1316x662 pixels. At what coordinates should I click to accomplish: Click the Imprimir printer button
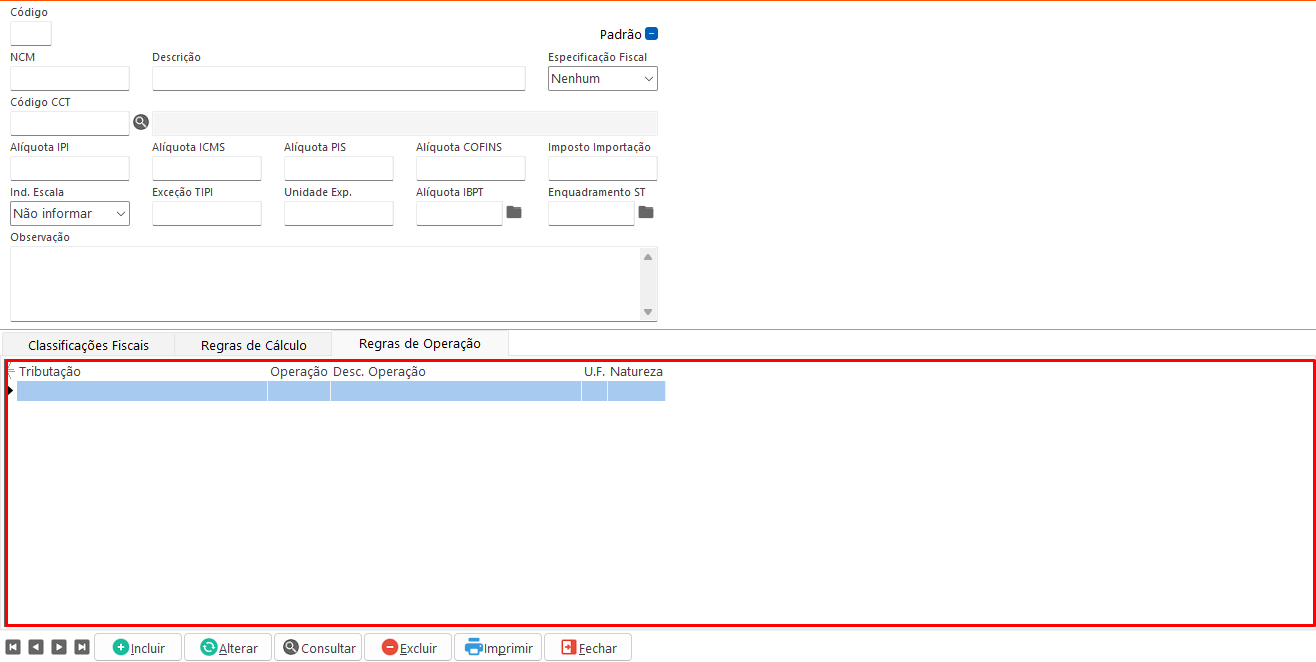tap(498, 648)
